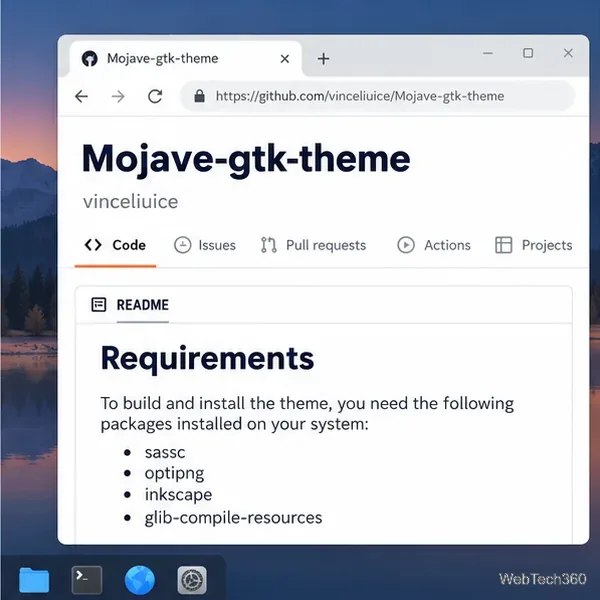Open the Pull requests tab

tap(313, 245)
